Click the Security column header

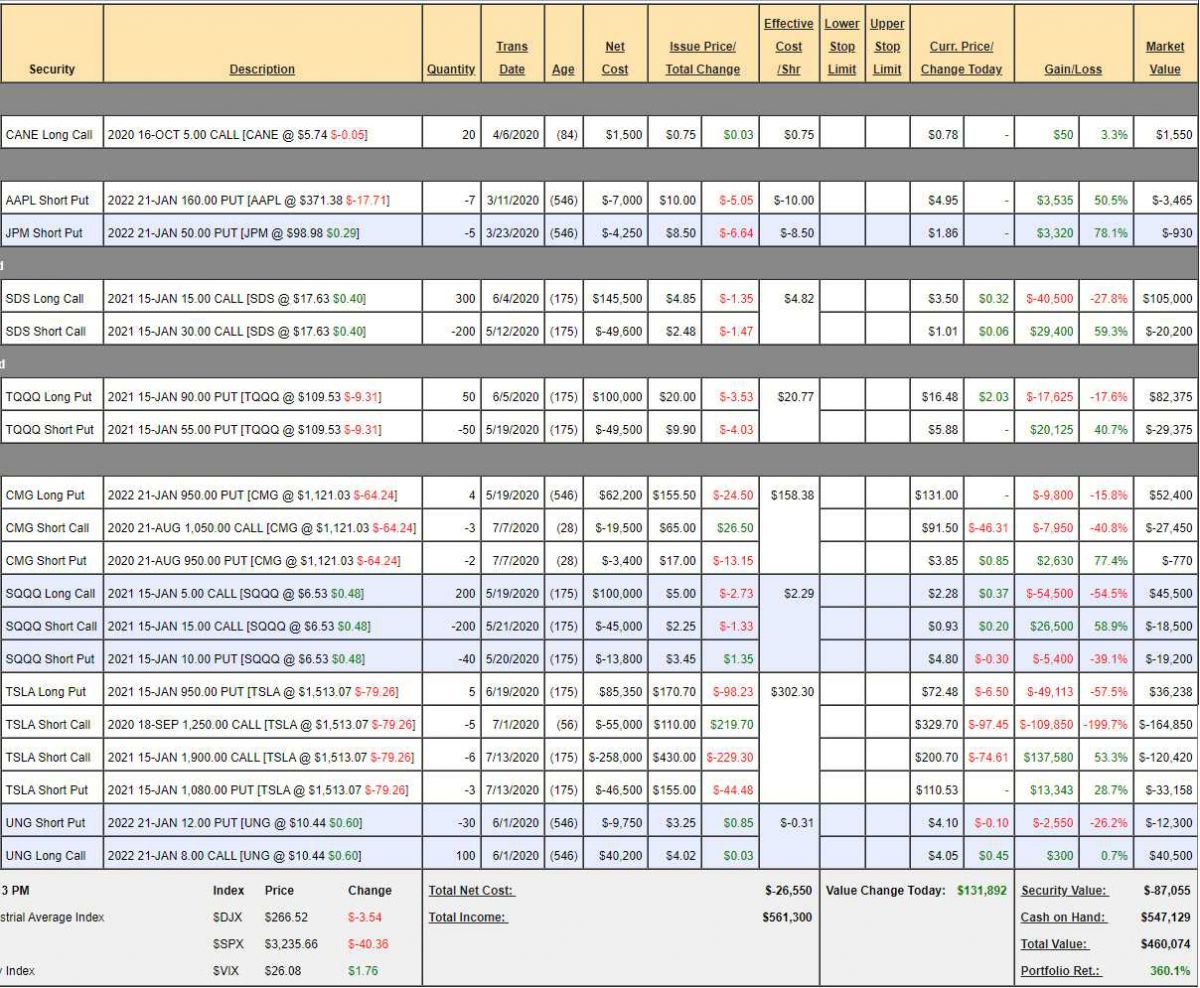coord(52,69)
